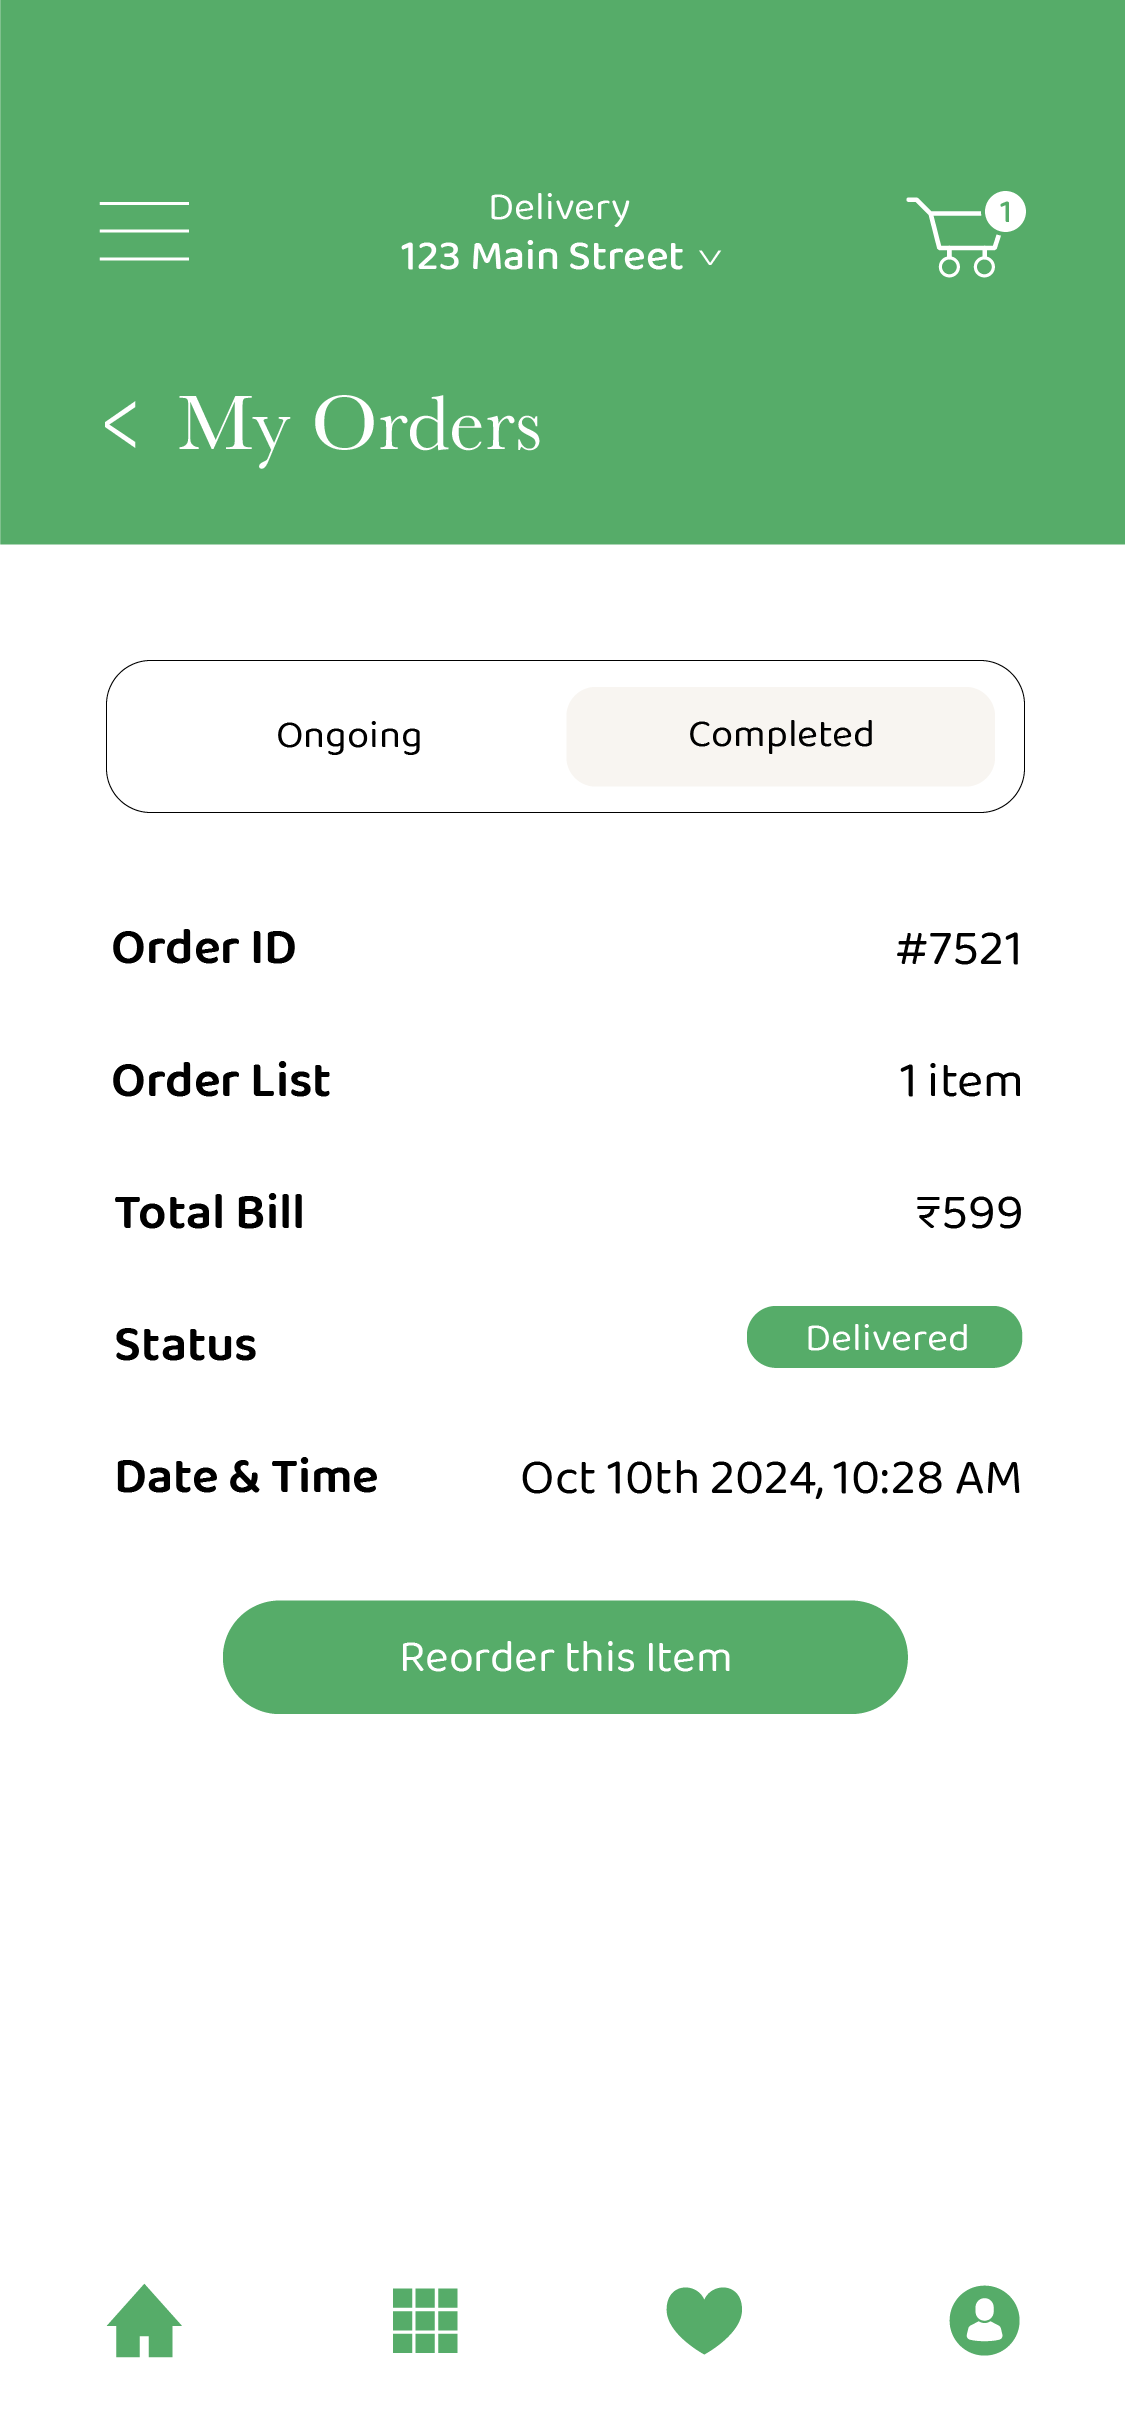Switch to the Ongoing tab

[x=349, y=736]
